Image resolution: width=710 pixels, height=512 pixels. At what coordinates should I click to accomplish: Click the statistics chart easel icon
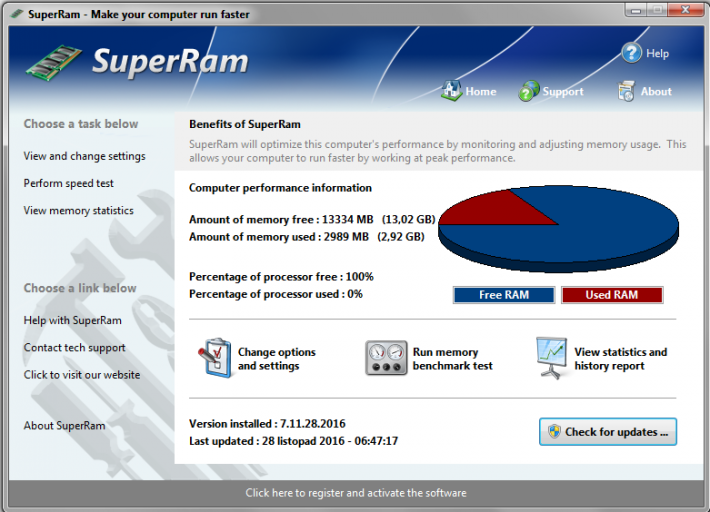tap(551, 358)
